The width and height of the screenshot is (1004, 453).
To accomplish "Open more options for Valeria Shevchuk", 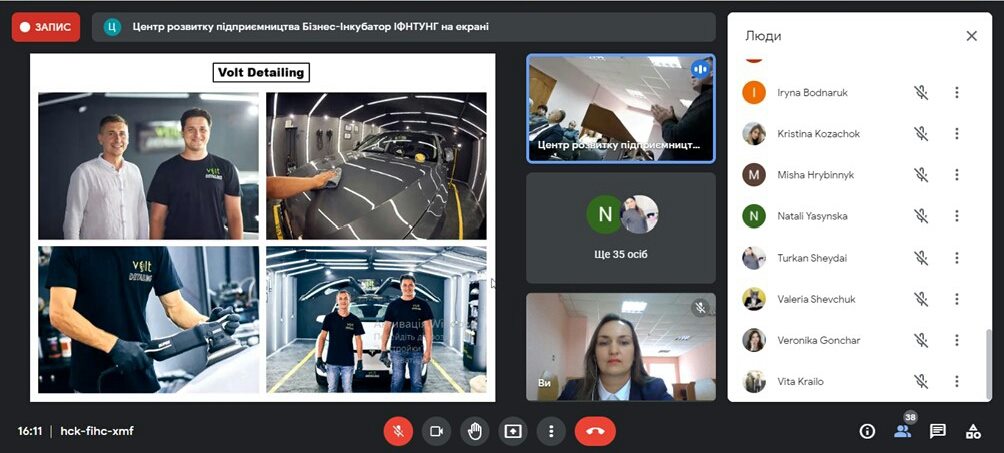I will click(957, 299).
